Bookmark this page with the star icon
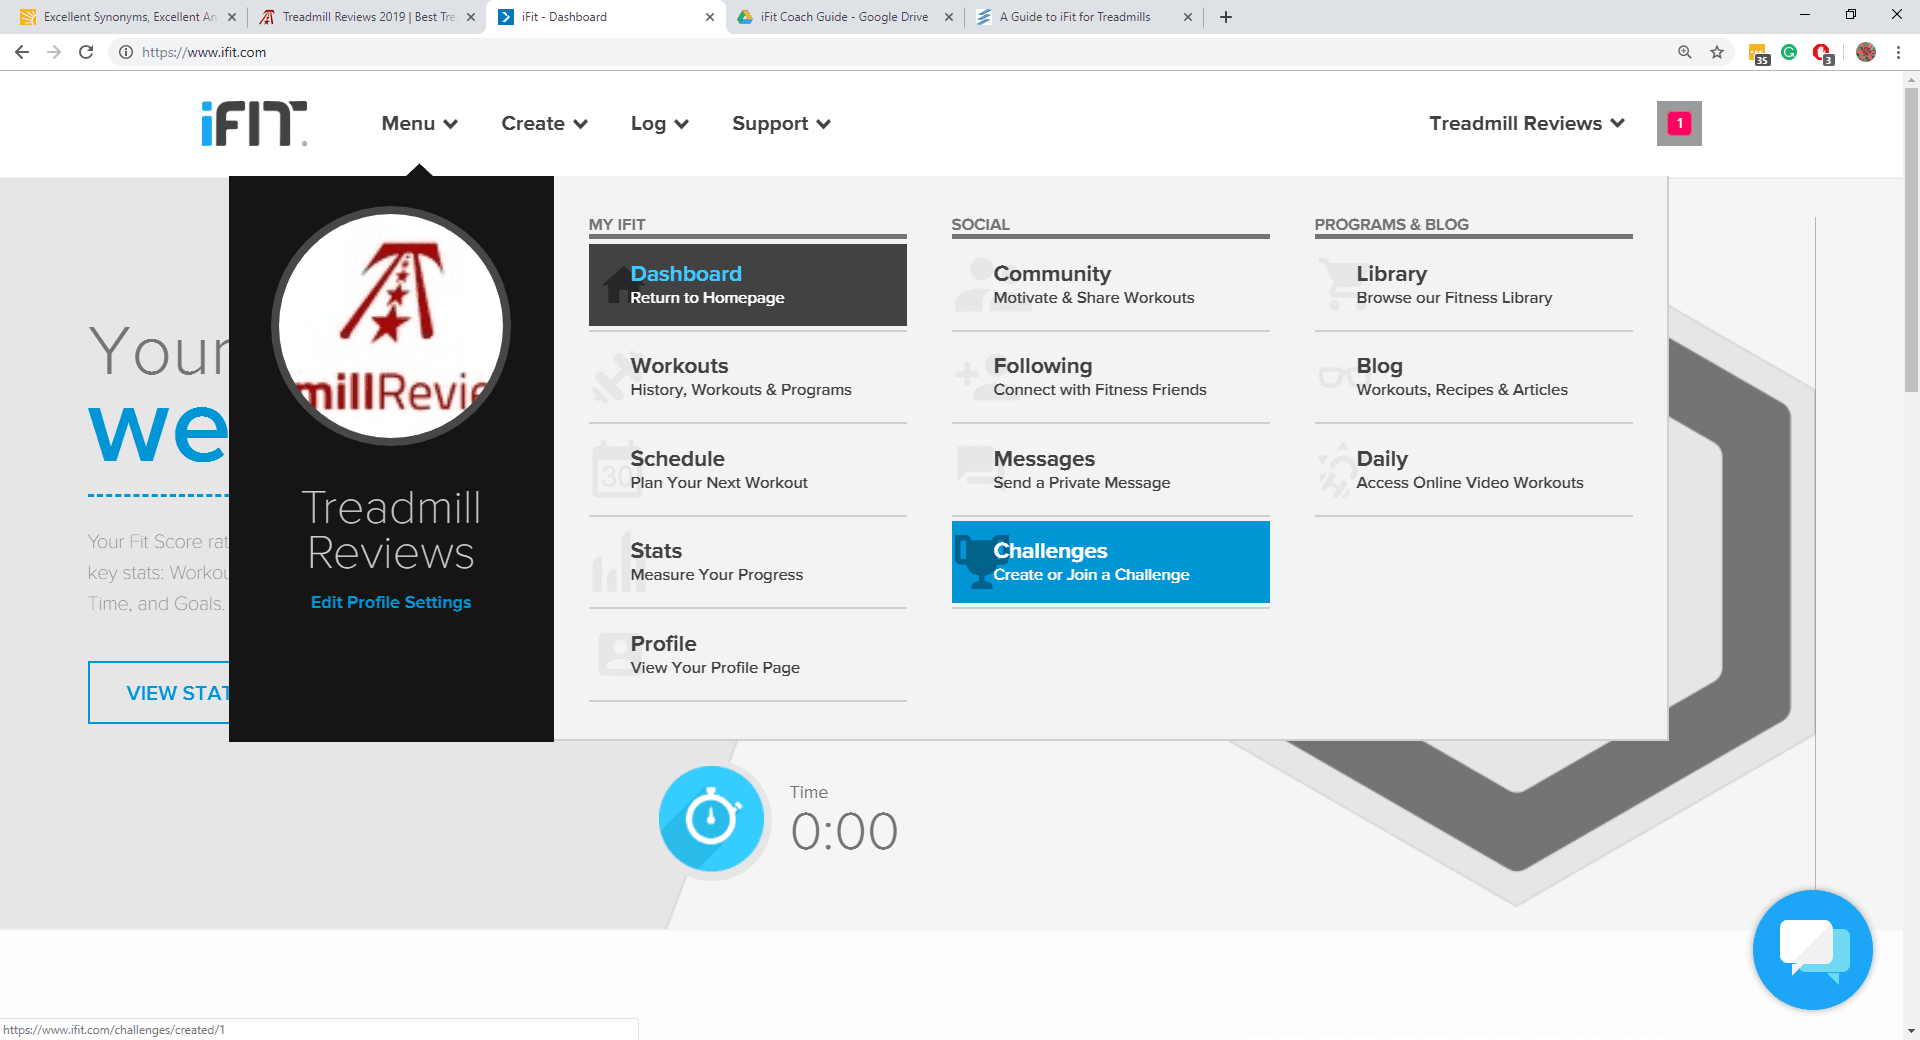This screenshot has width=1920, height=1040. (x=1717, y=52)
